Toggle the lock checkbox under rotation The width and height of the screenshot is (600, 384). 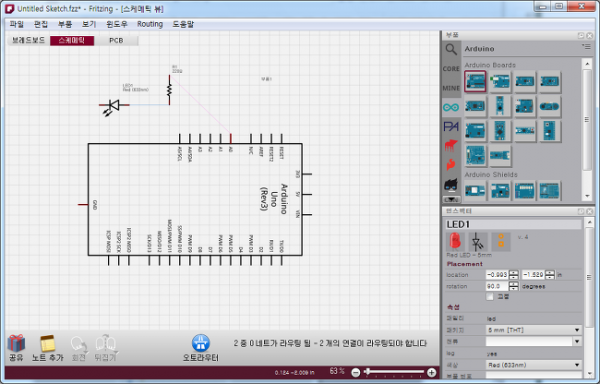[490, 297]
